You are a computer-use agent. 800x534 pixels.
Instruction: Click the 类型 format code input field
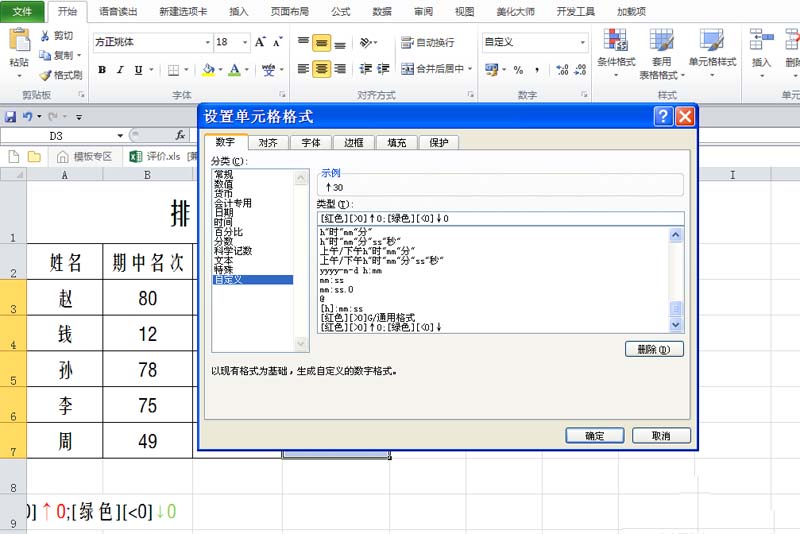coord(501,218)
